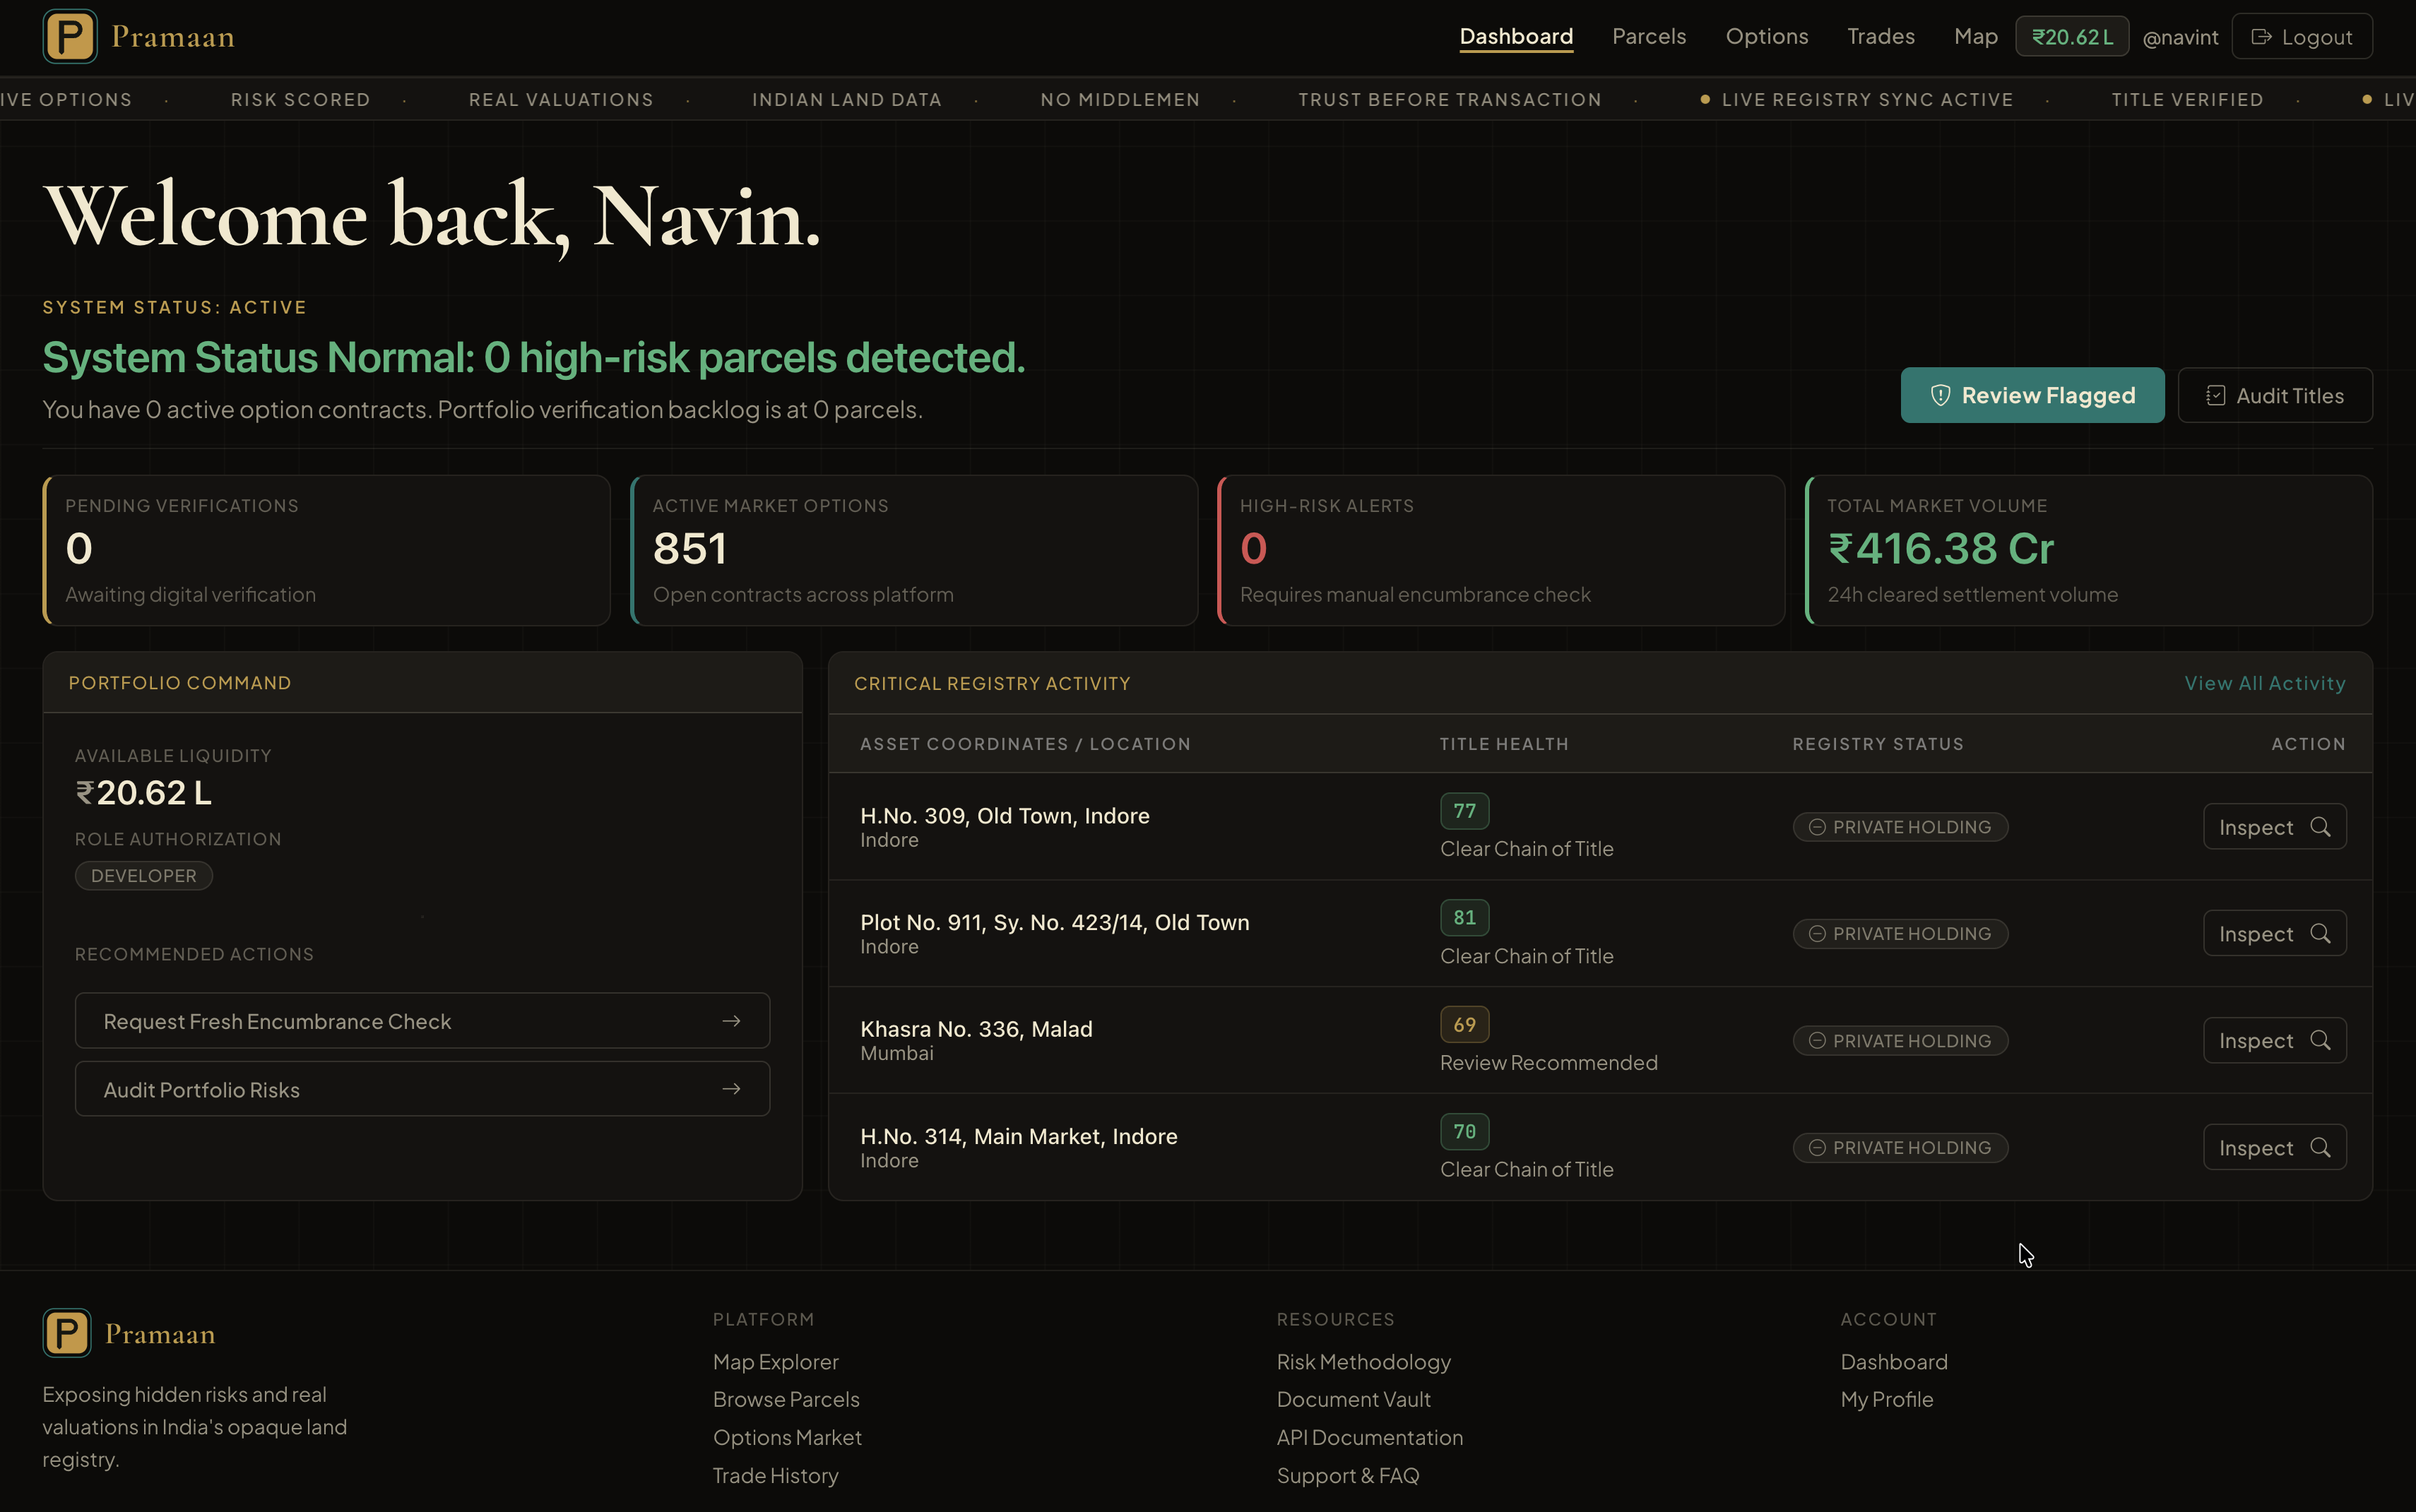Switch to the Trades nav item
Screen dimensions: 2416x1512
pos(1881,37)
